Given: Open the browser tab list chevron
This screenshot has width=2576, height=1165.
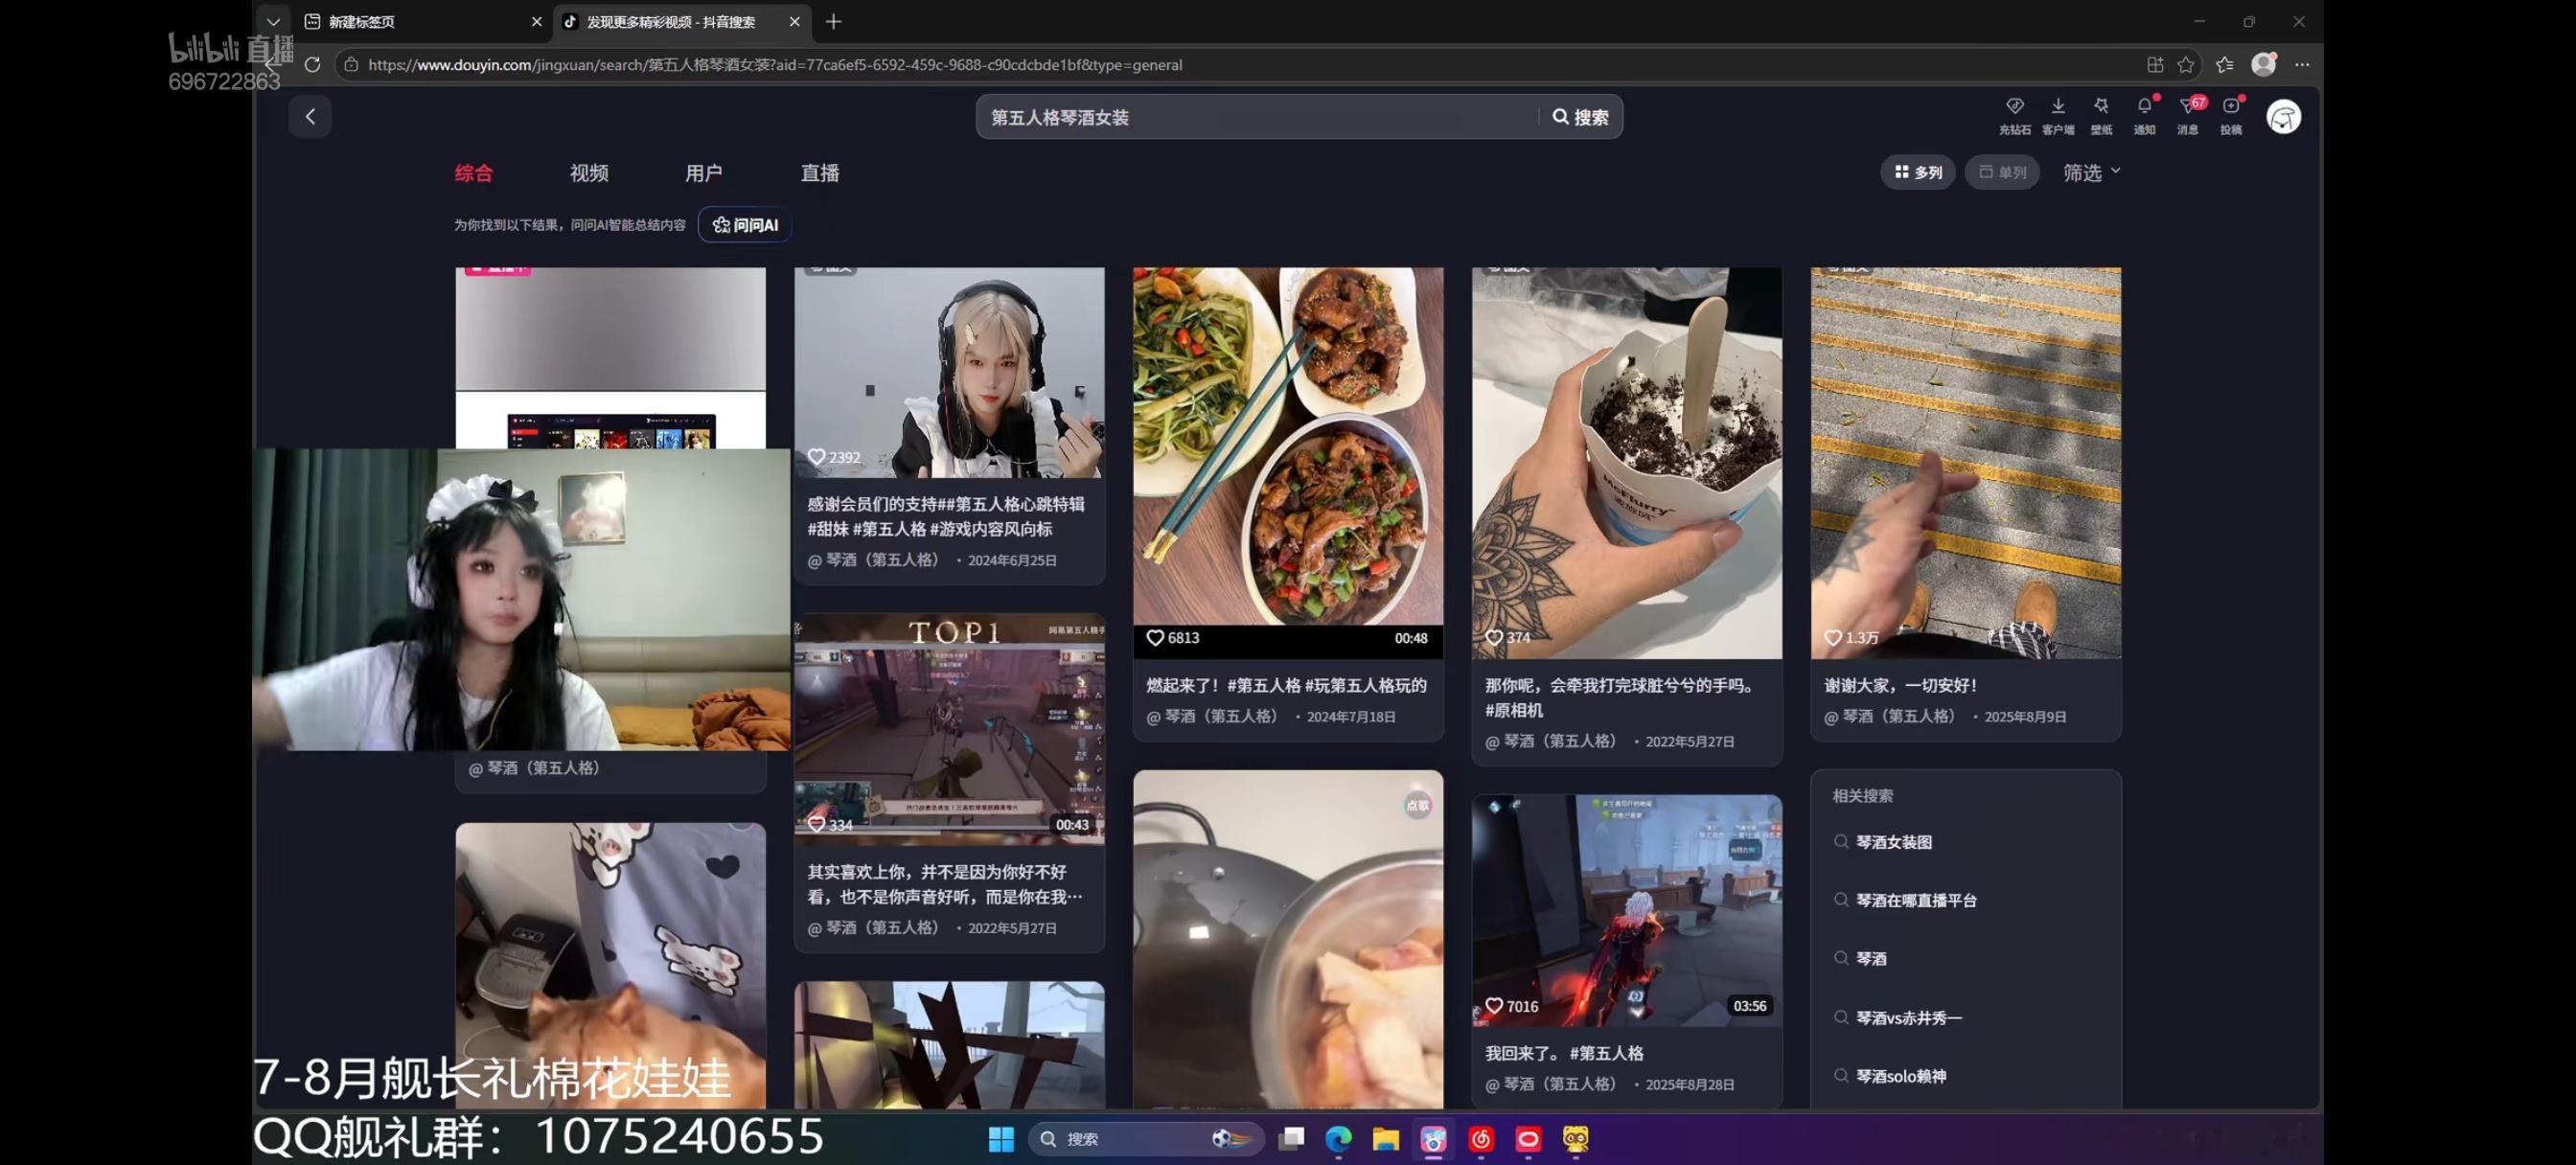Looking at the screenshot, I should (272, 21).
